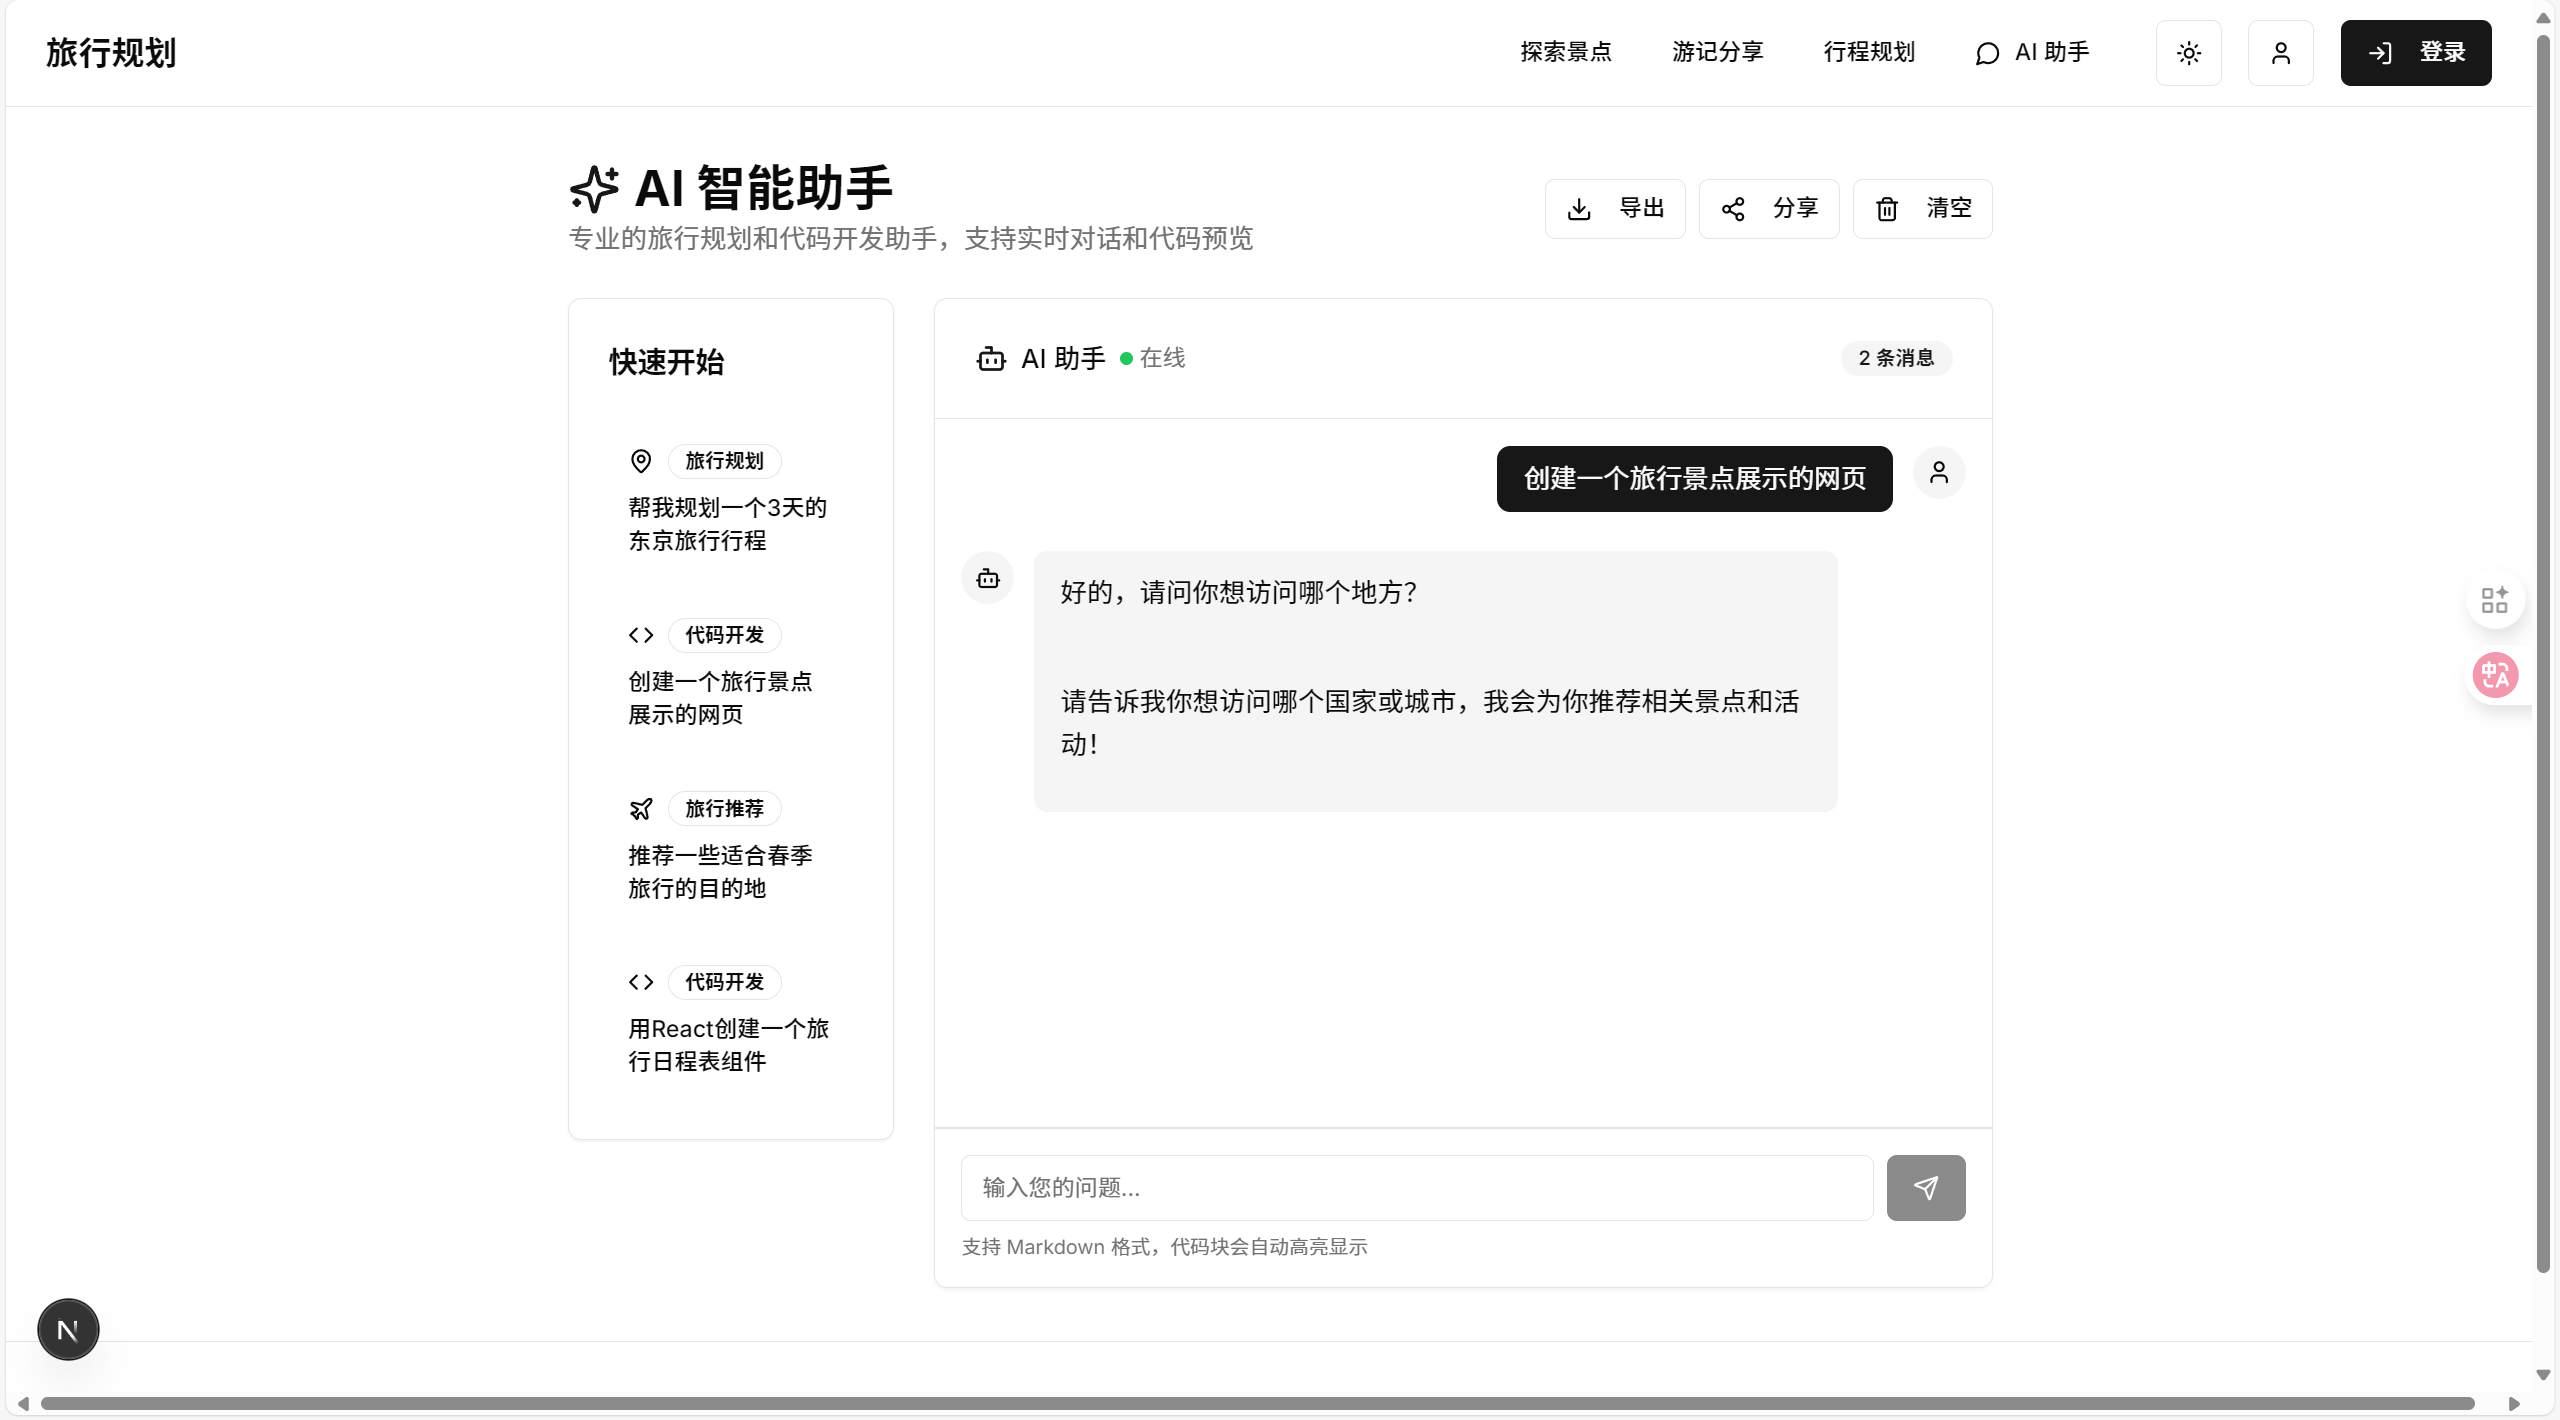Click the horizontal scrollbar at page bottom
This screenshot has height=1420, width=2560.
point(1256,1403)
